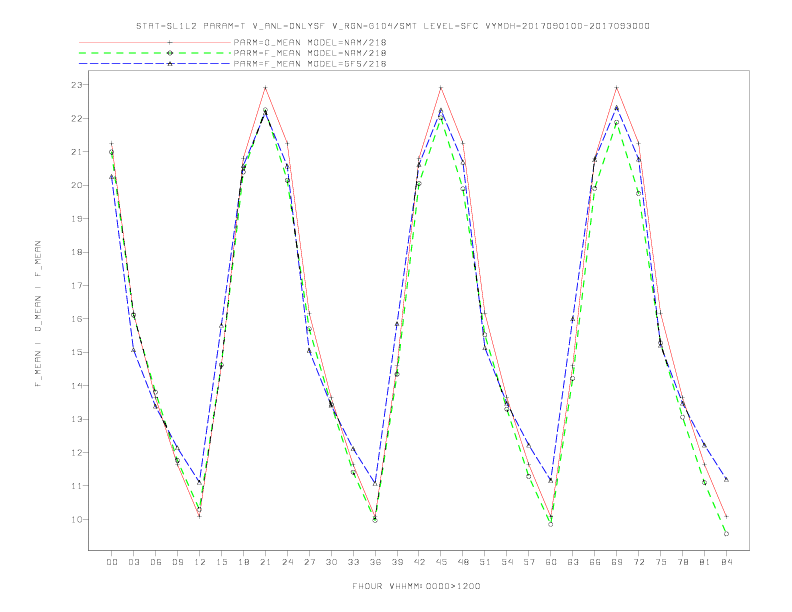
Task: Click x-axis forecast hour label 57
Action: pos(529,562)
